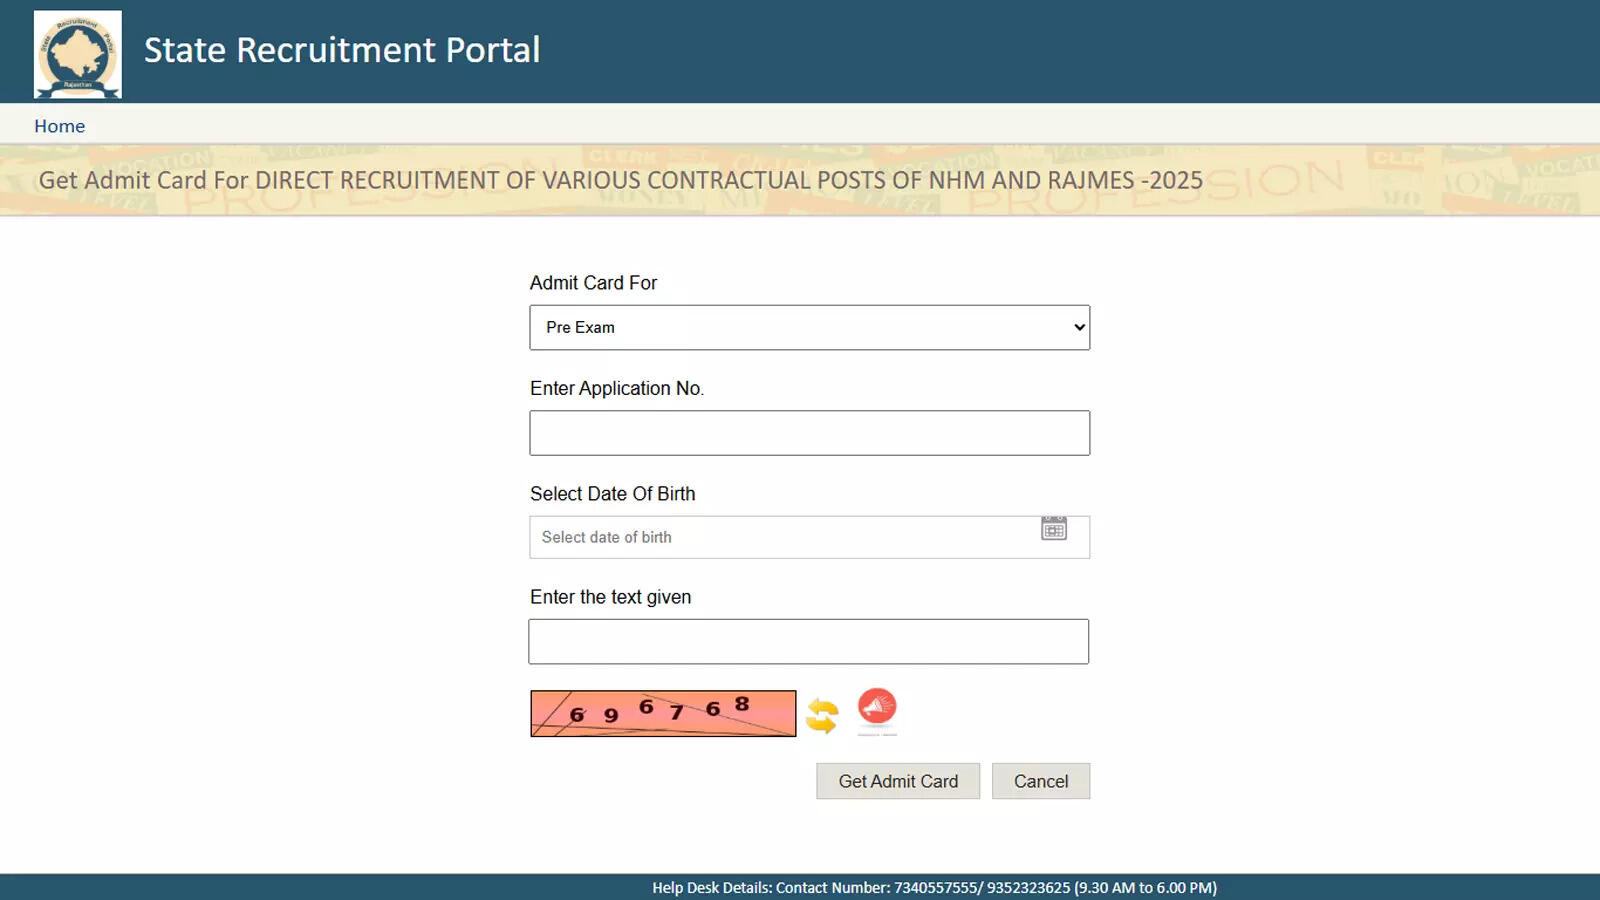Image resolution: width=1600 pixels, height=900 pixels.
Task: Refresh the captcha with yellow arrows icon
Action: [822, 715]
